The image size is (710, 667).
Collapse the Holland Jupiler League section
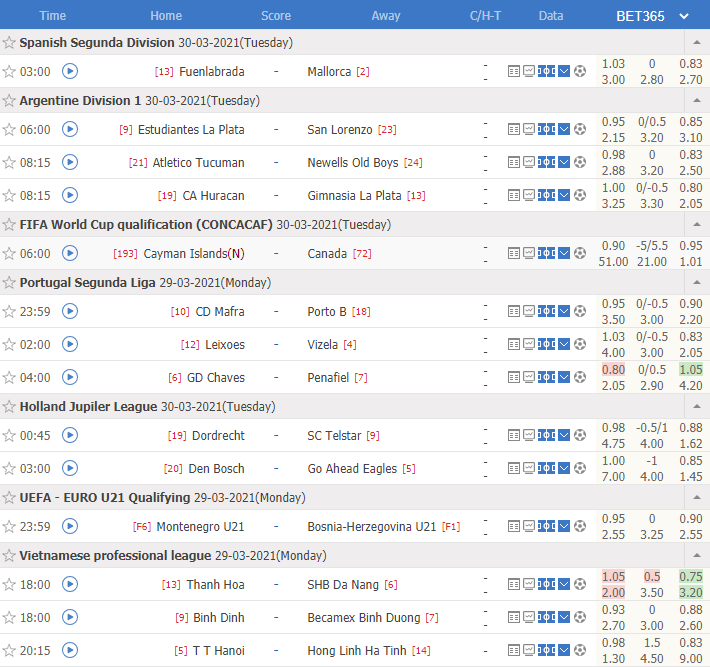[697, 407]
